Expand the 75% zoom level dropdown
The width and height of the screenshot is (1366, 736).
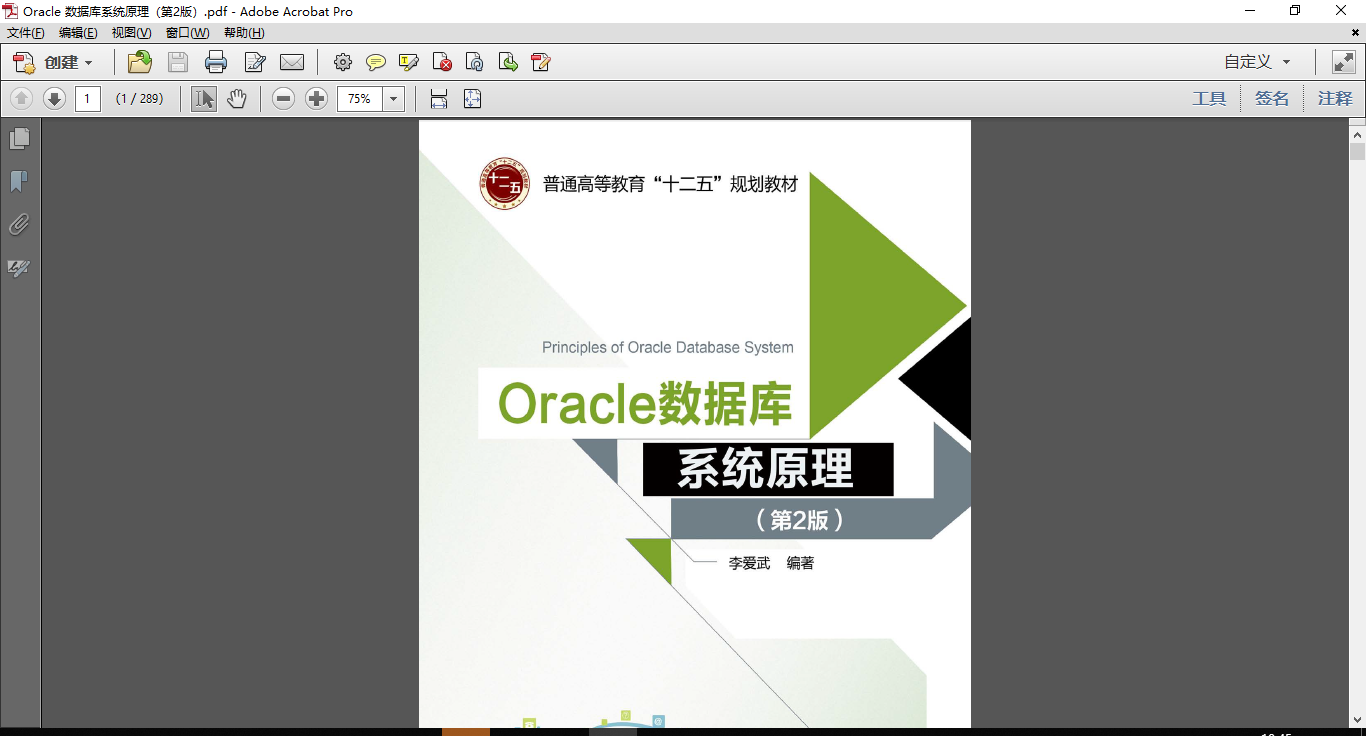point(394,98)
